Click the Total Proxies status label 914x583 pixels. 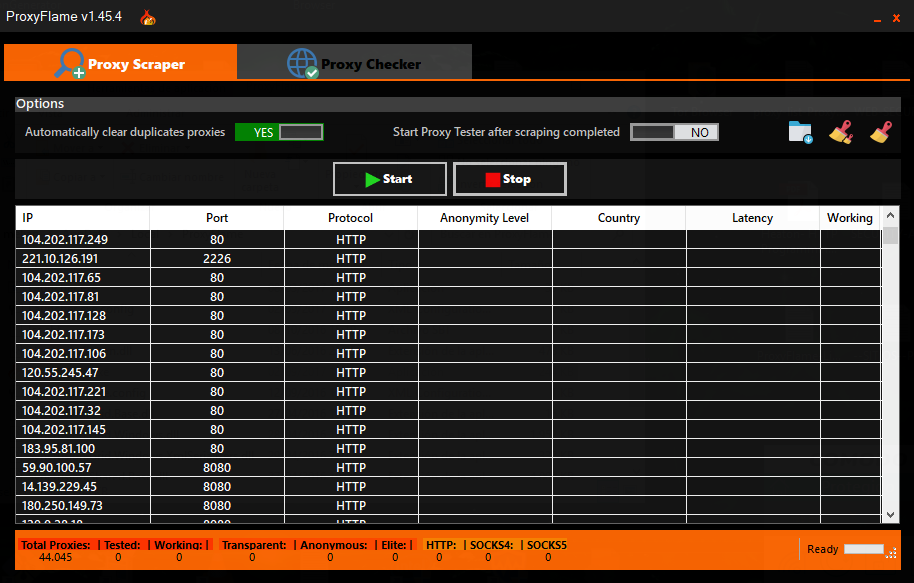pos(56,545)
